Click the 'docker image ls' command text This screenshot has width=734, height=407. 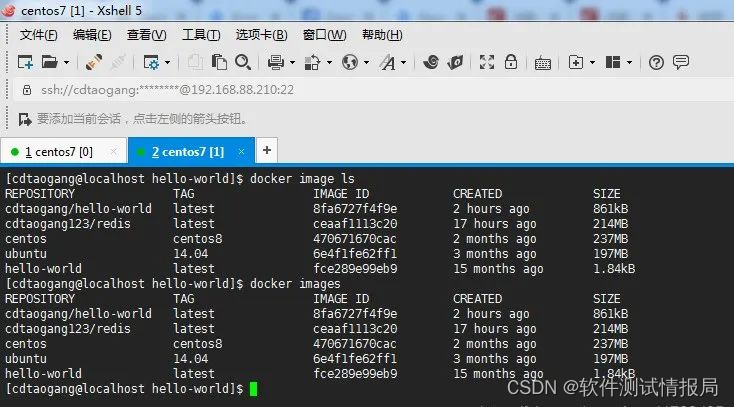tap(302, 179)
